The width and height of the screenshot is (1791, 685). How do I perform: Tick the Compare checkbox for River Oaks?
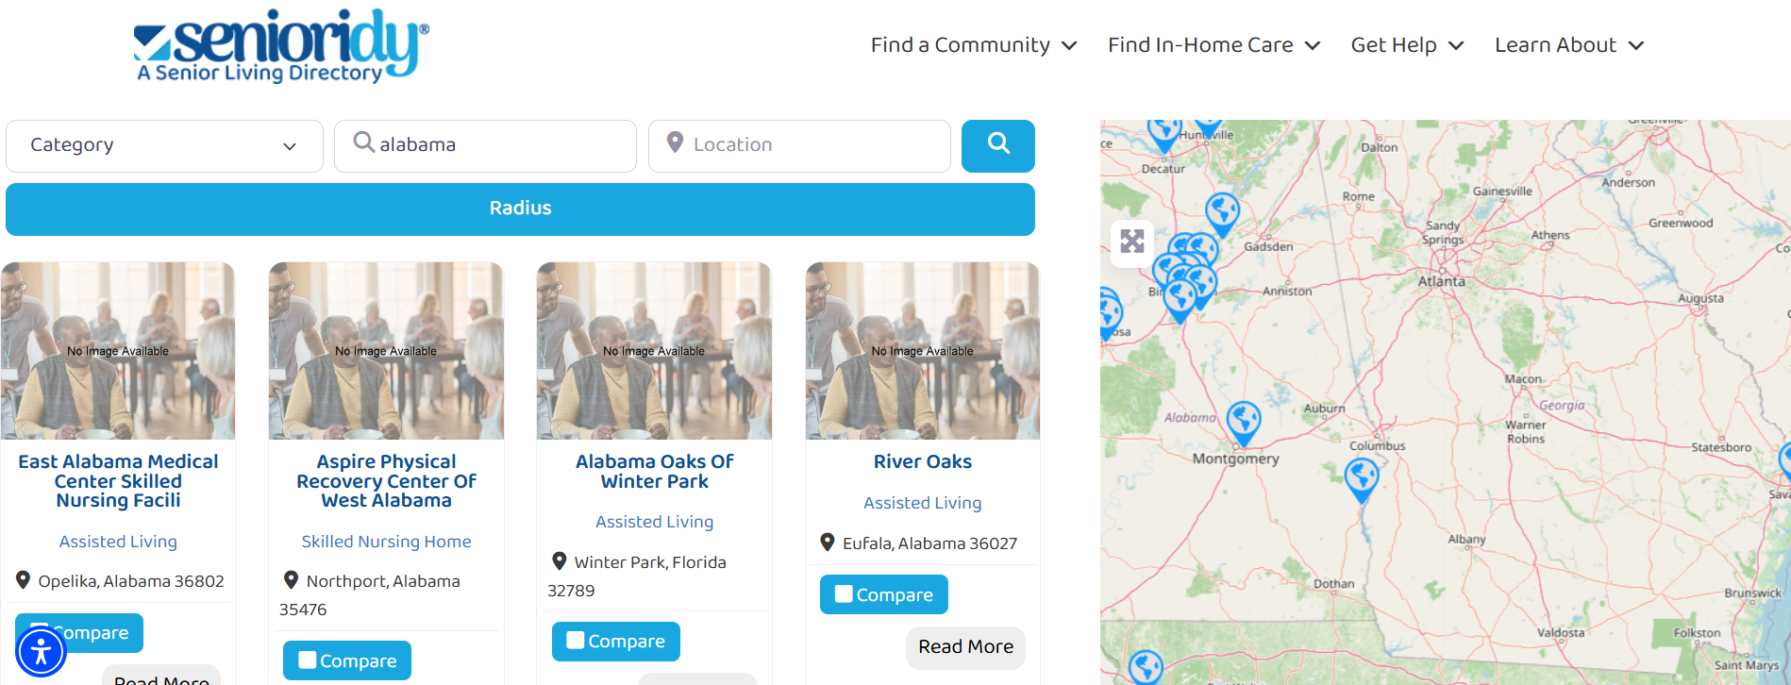tap(844, 594)
